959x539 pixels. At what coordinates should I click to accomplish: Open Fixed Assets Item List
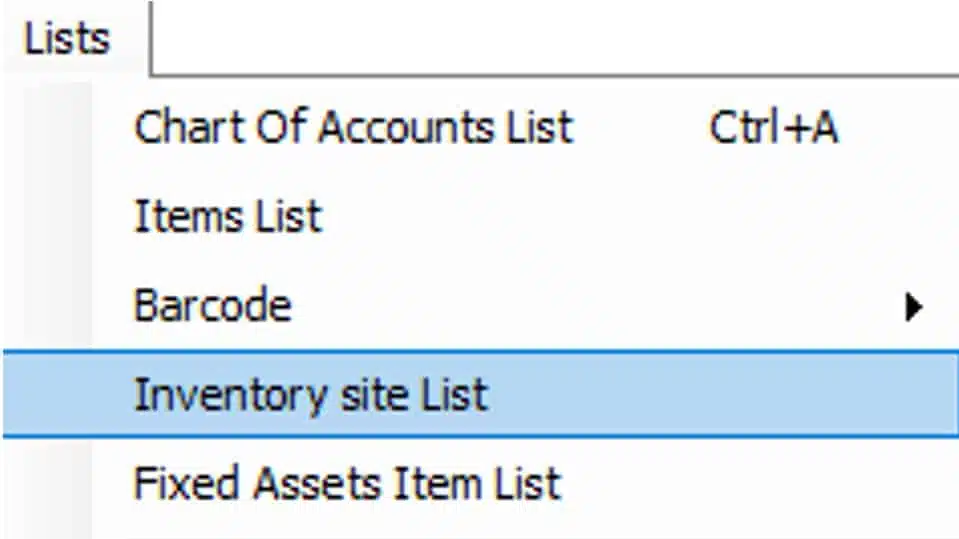(347, 484)
